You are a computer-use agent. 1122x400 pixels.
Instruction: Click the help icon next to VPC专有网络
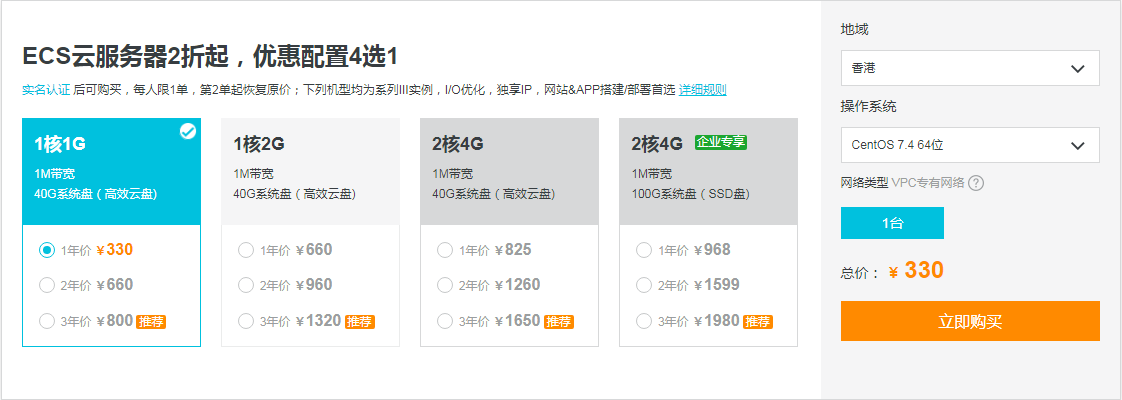[976, 183]
